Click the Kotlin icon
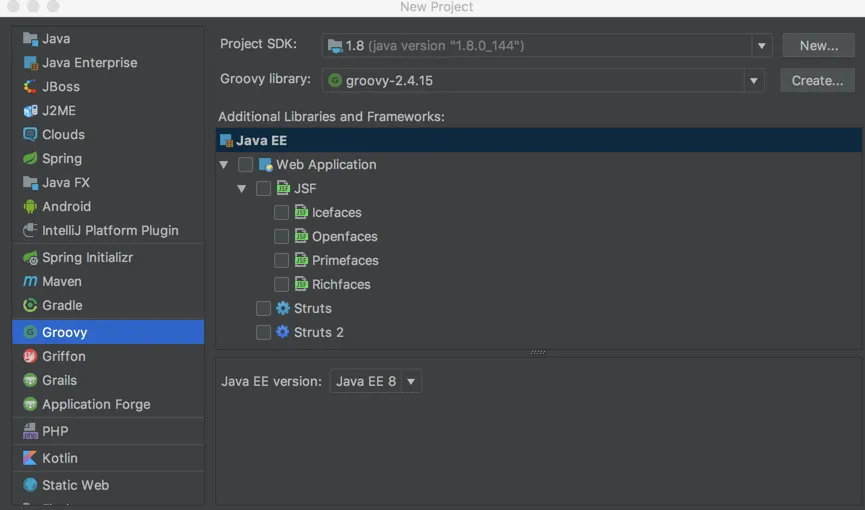This screenshot has width=865, height=510. 30,458
